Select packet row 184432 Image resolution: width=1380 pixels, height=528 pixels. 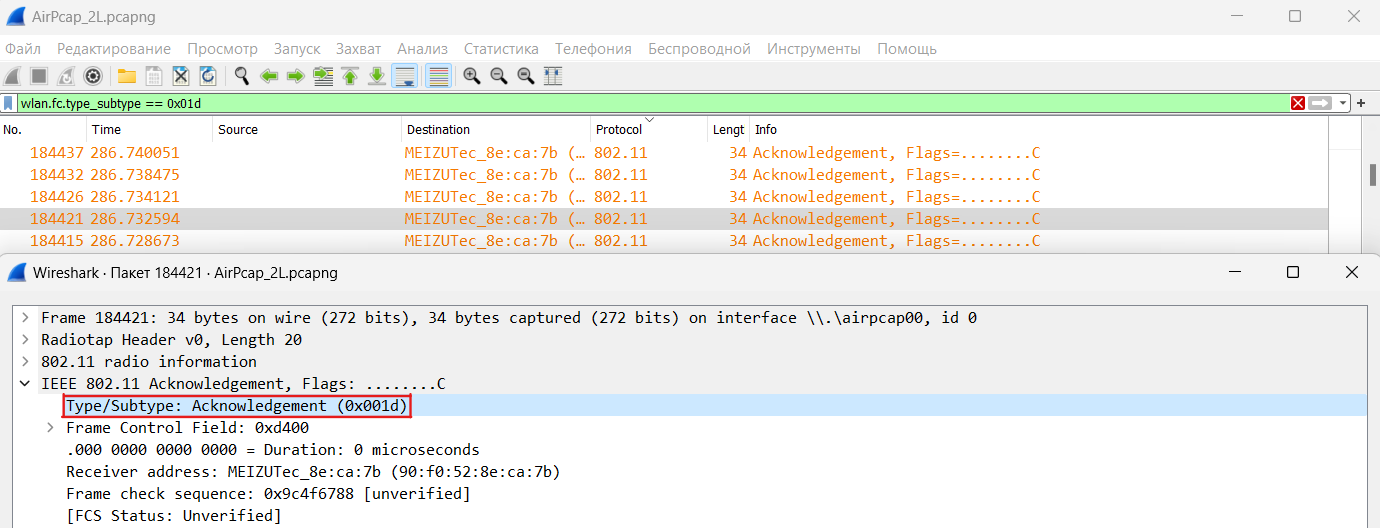[664, 175]
